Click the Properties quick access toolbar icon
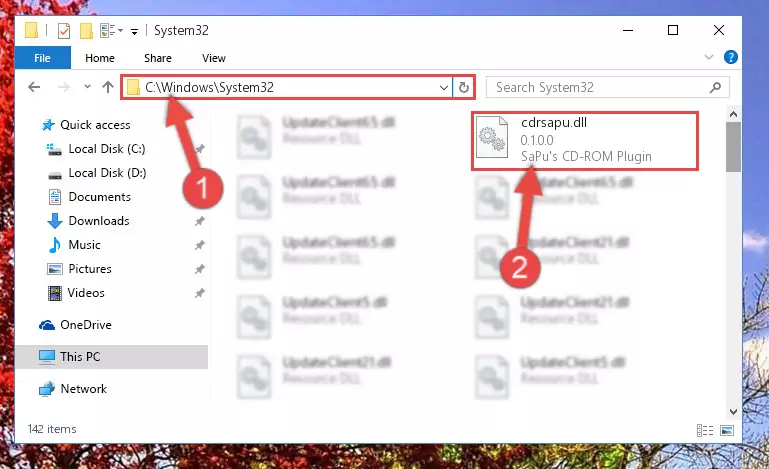 click(64, 30)
